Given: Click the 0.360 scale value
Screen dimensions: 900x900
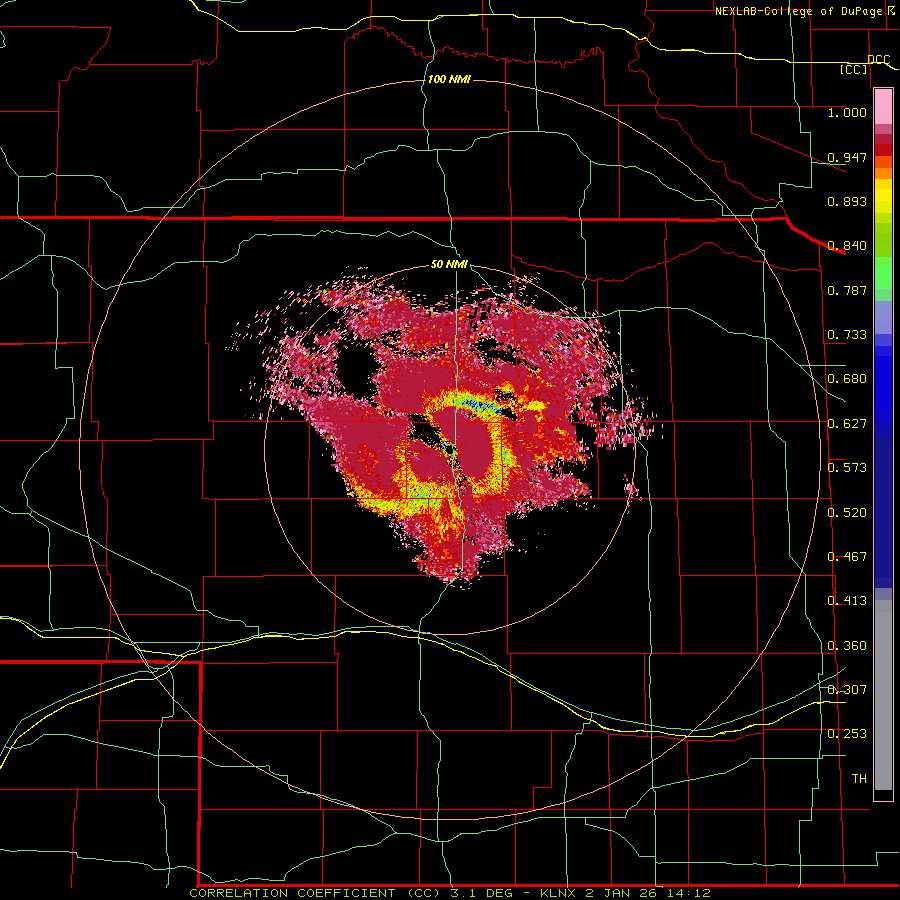Looking at the screenshot, I should point(847,646).
